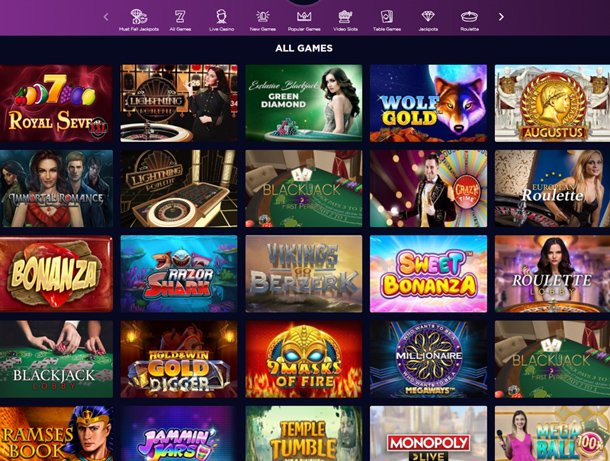Launch the Wolf Gold slot game
This screenshot has width=610, height=461.
pyautogui.click(x=428, y=103)
